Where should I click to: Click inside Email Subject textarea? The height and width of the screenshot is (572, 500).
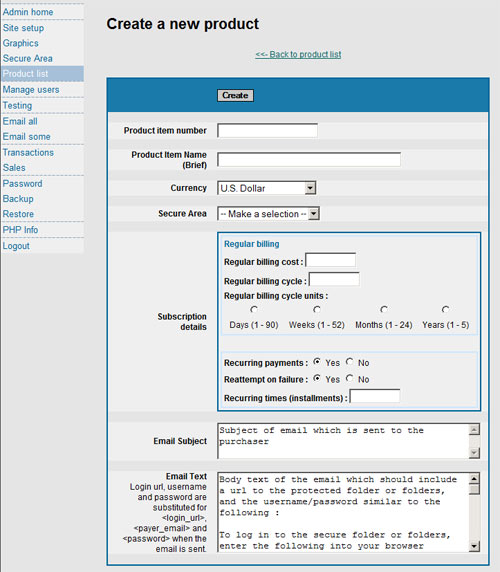point(343,441)
